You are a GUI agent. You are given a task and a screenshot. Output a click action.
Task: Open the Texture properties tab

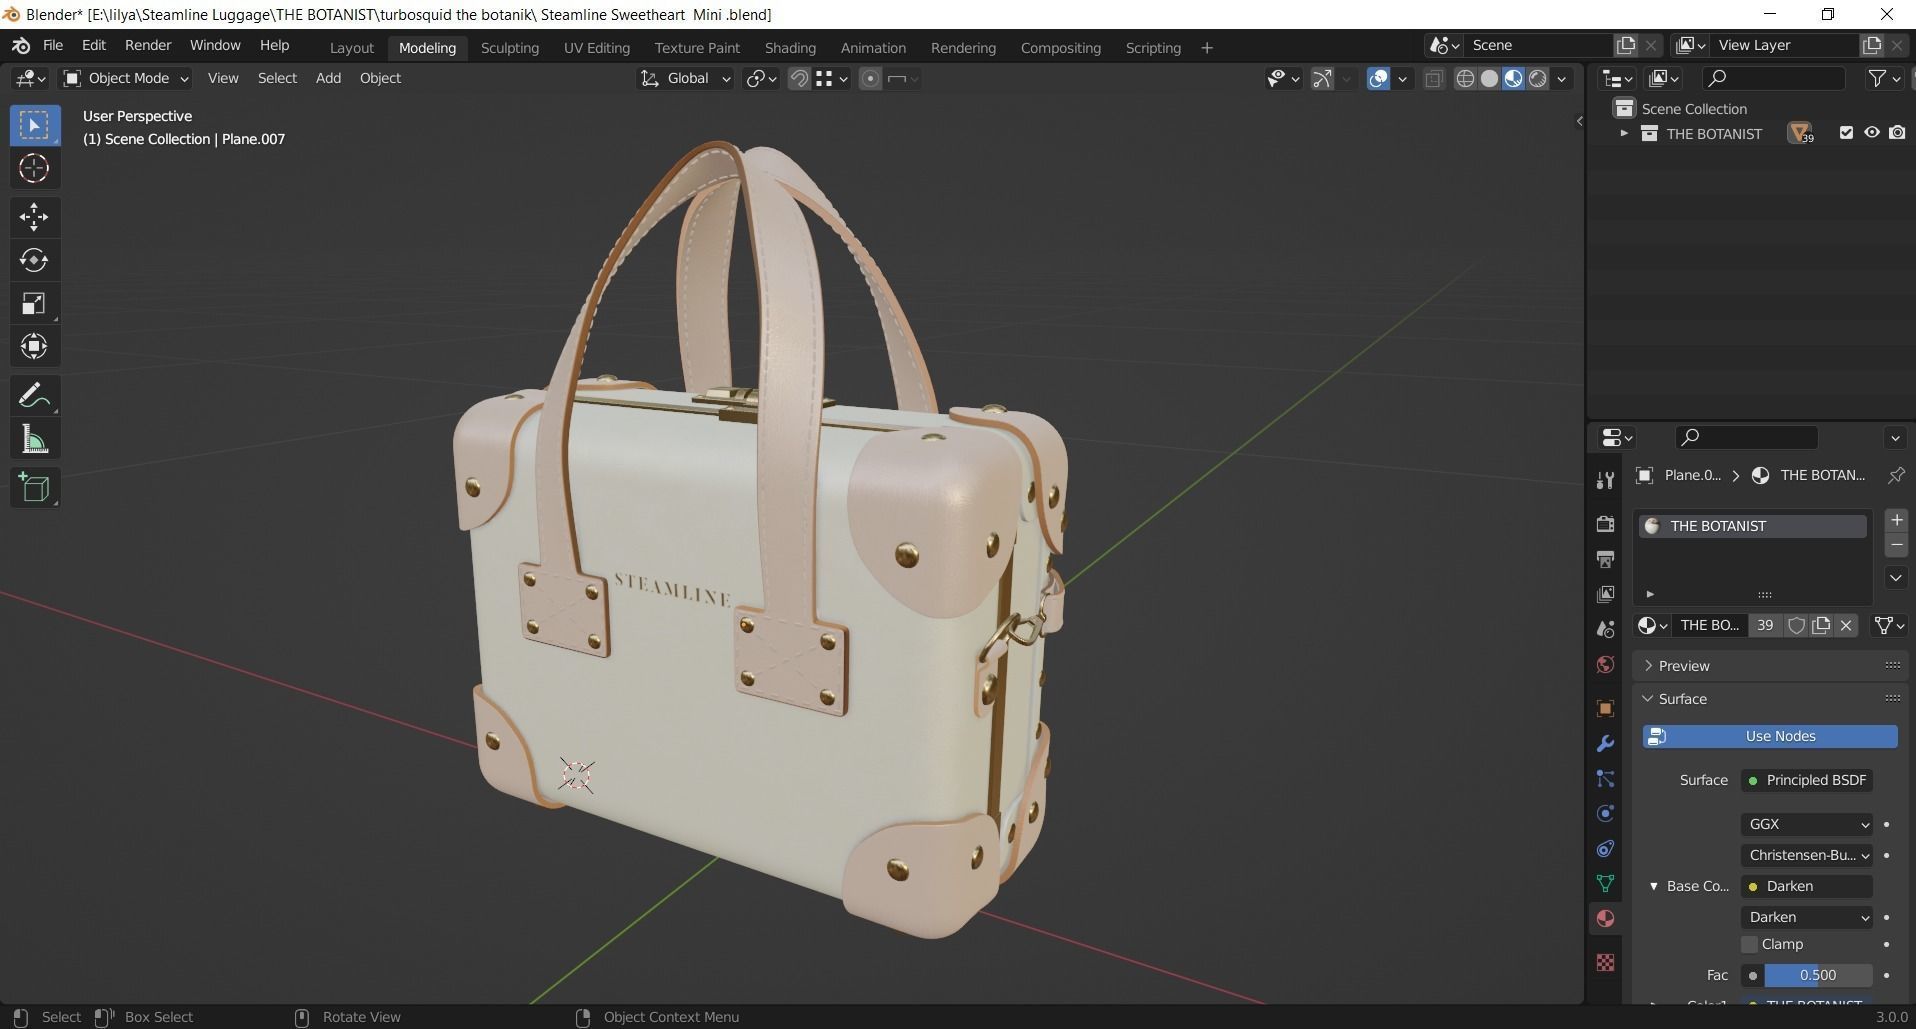1605,962
